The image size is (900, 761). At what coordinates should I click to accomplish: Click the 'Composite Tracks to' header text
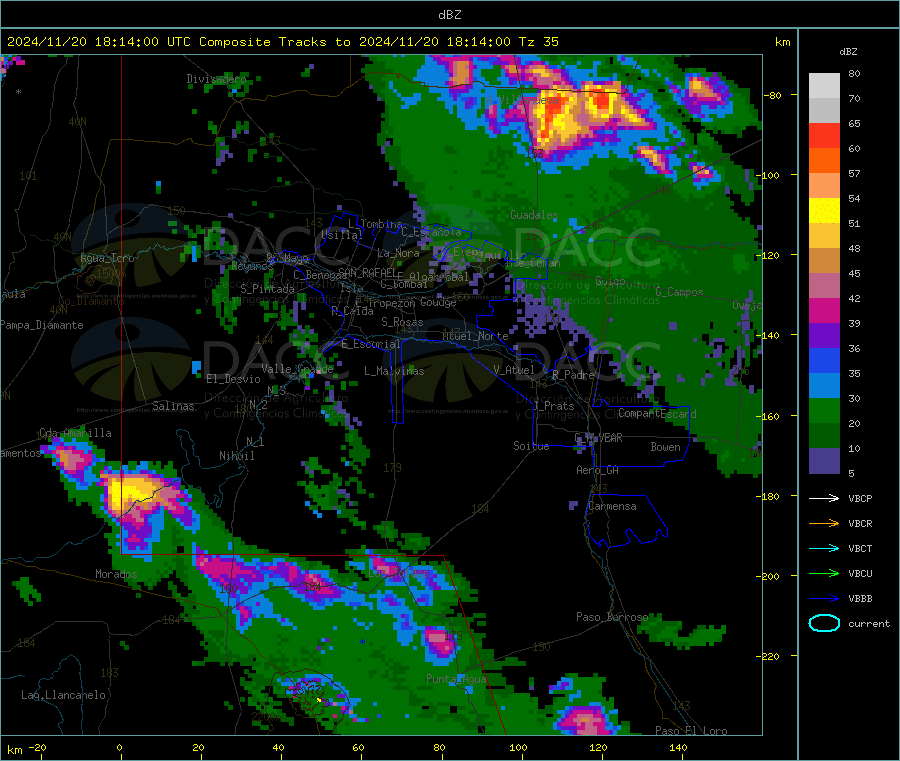274,42
